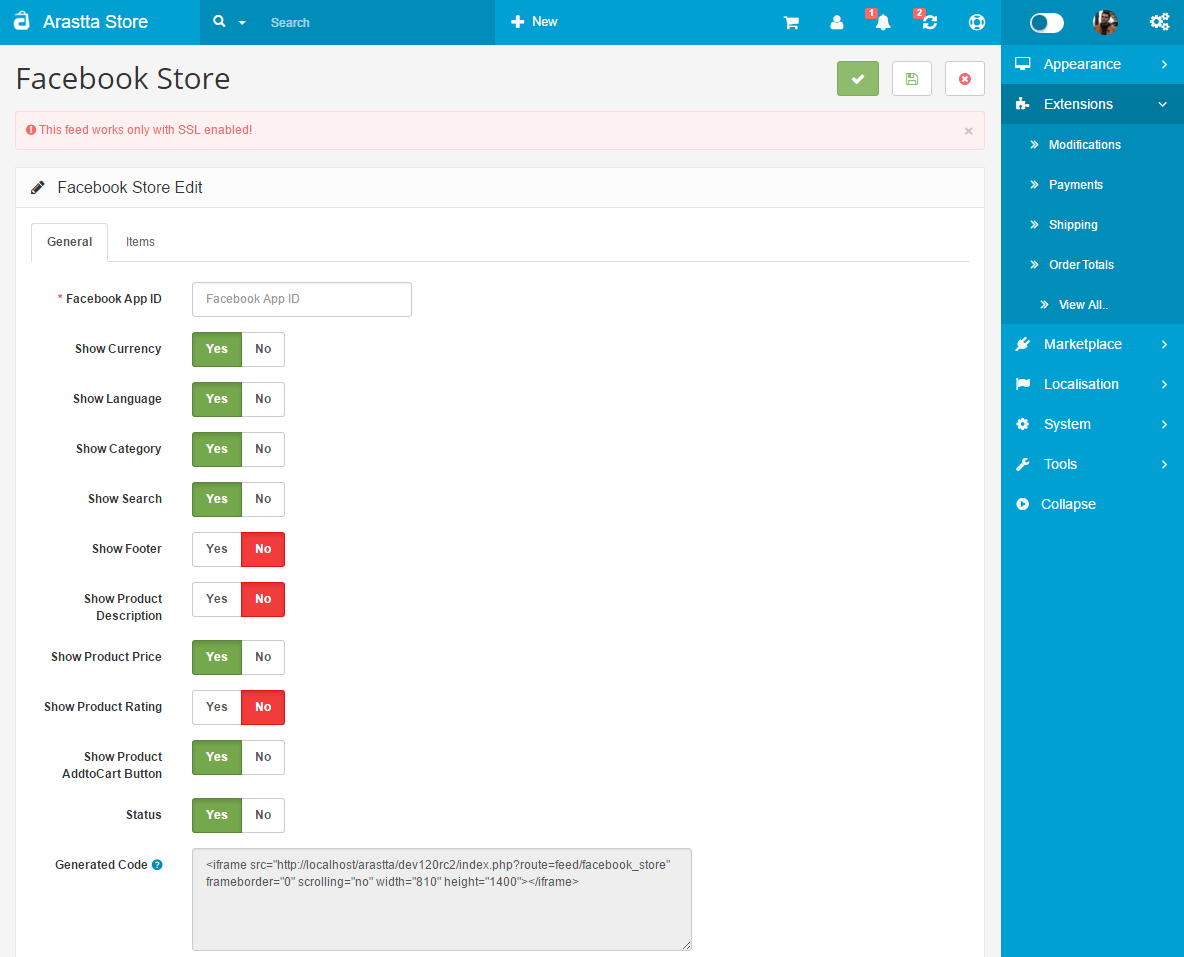Open the search type dropdown caret
This screenshot has width=1184, height=957.
pos(242,23)
